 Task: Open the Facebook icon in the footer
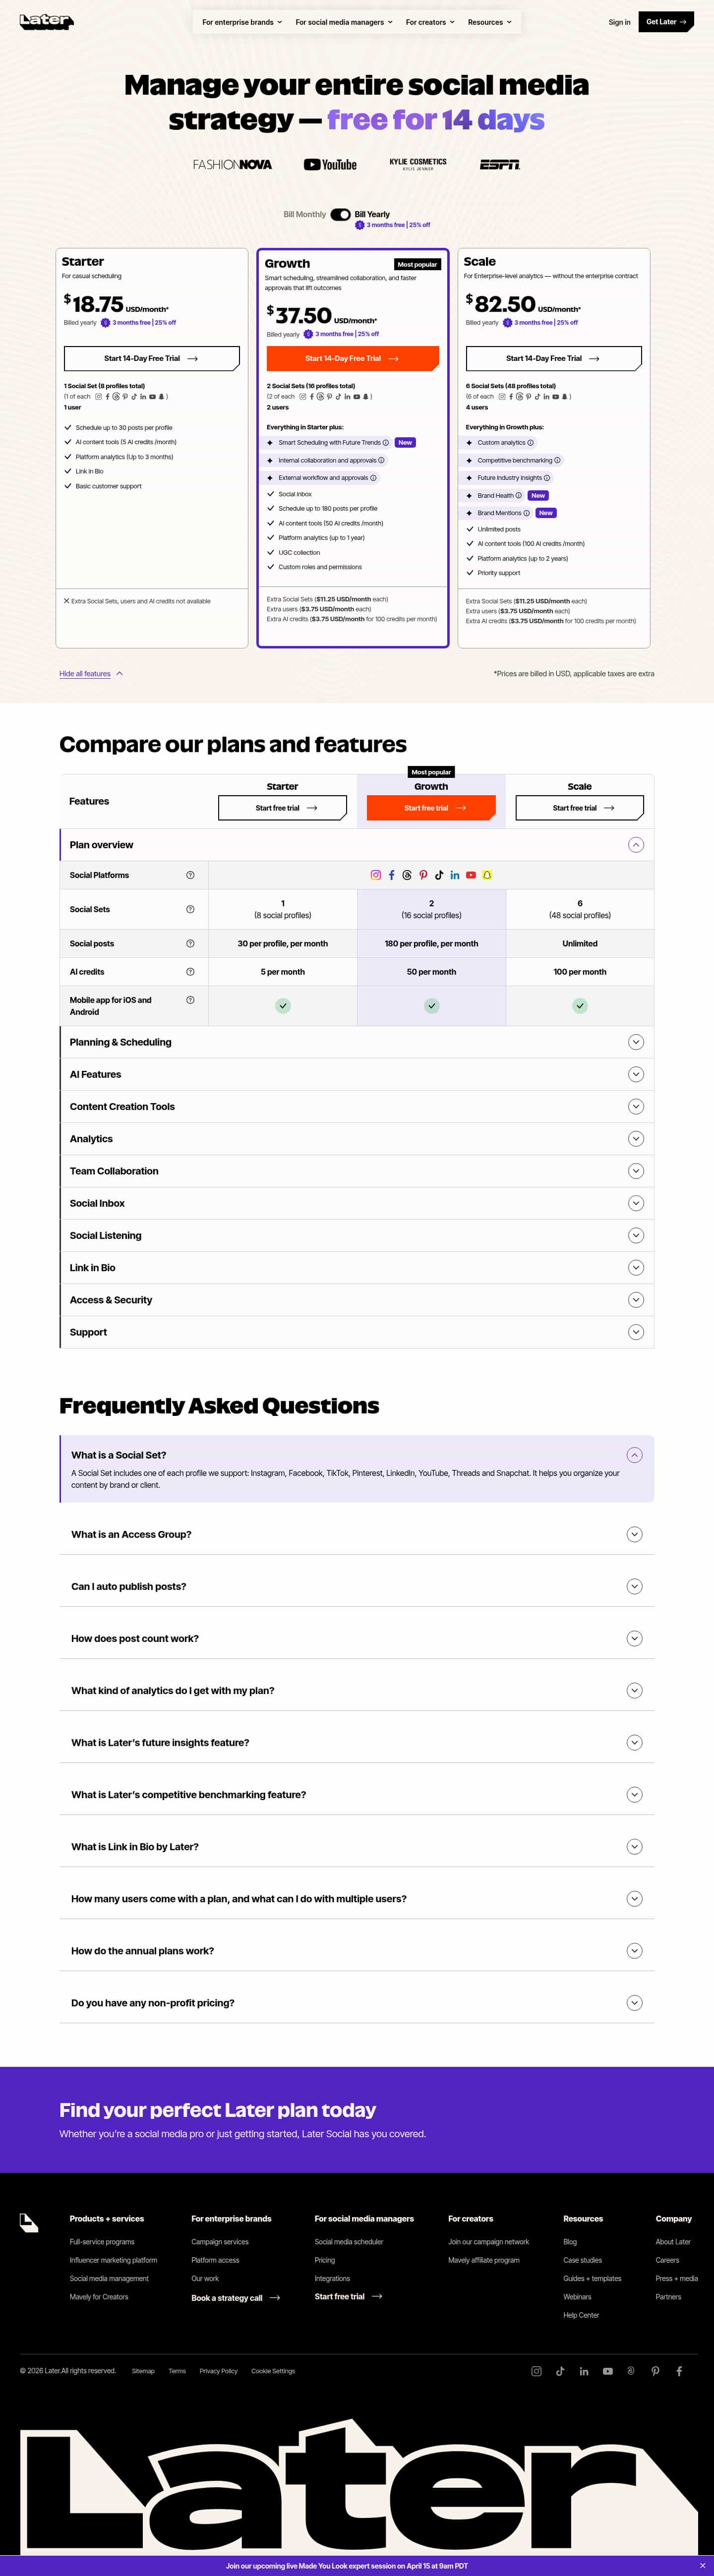[679, 2371]
